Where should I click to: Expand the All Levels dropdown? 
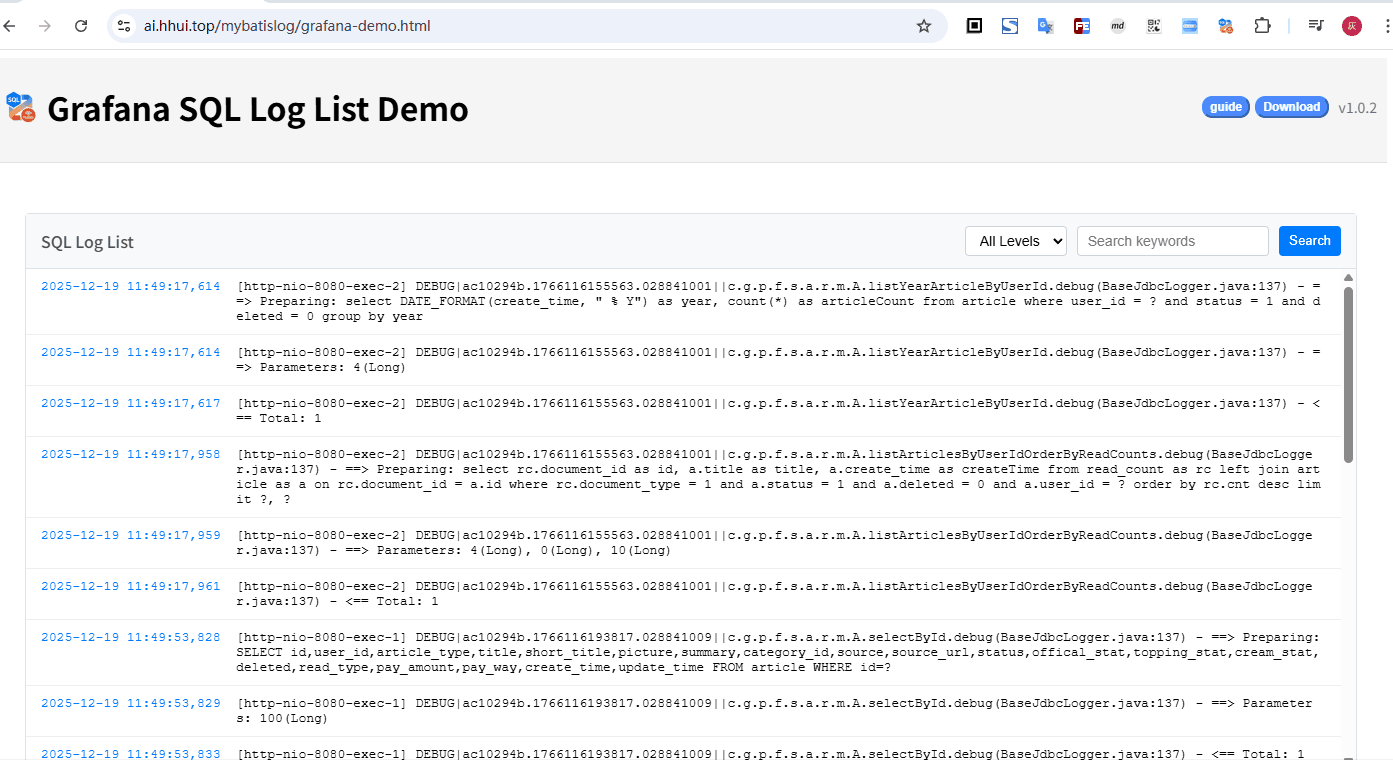[1015, 241]
